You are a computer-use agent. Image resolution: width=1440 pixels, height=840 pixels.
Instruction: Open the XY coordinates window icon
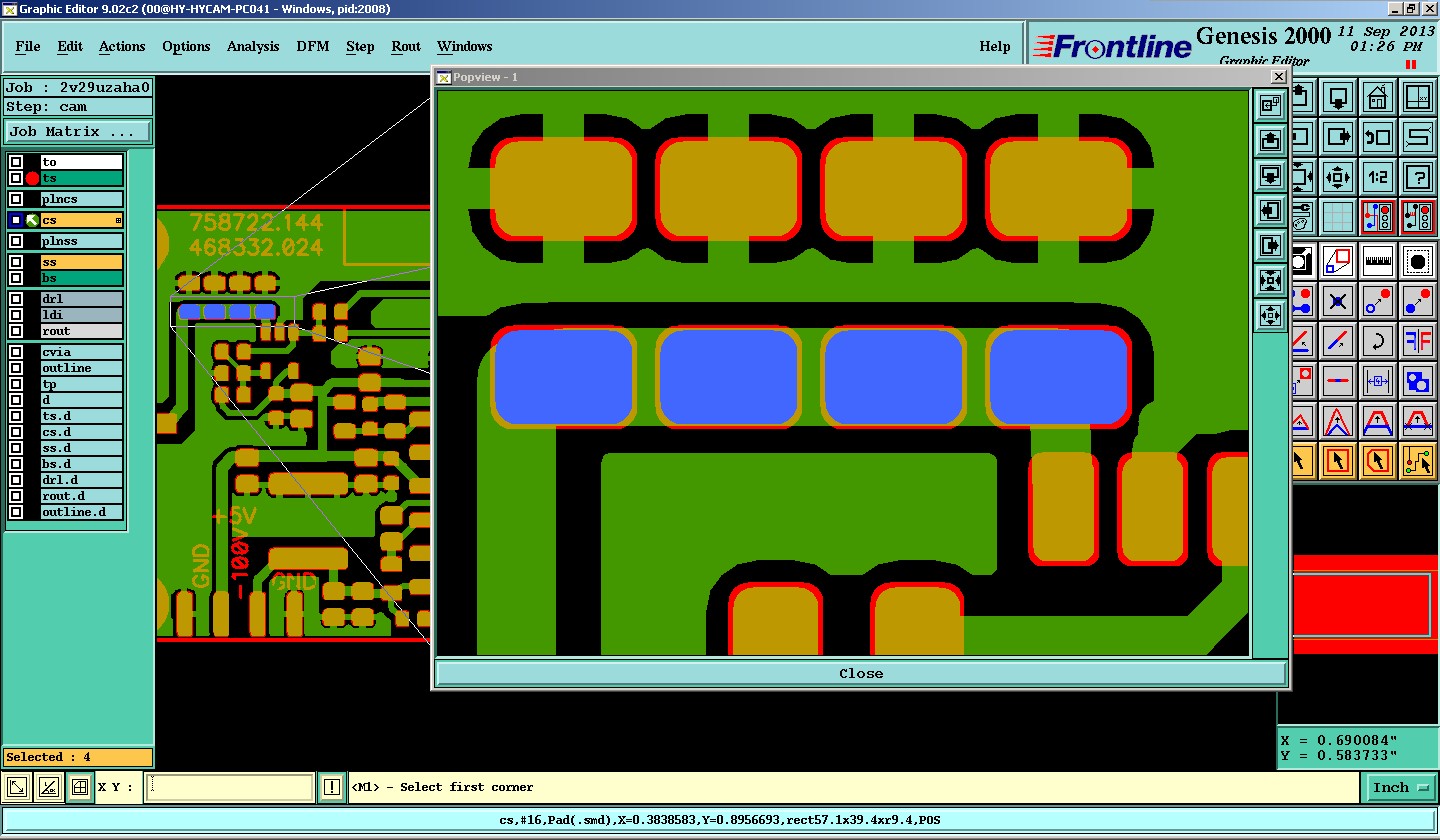pos(1417,98)
